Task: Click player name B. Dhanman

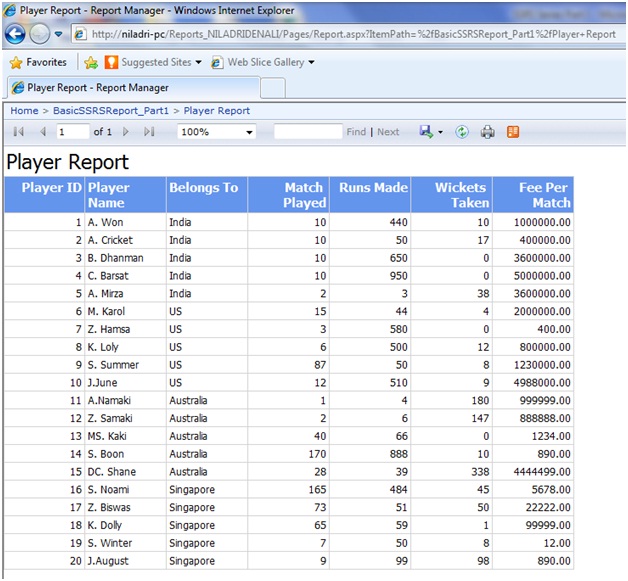Action: [x=115, y=258]
